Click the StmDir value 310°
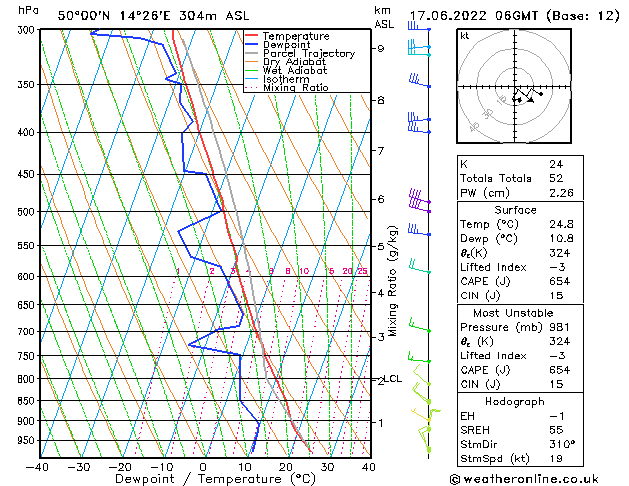Viewport: 629px width, 486px height. click(562, 445)
